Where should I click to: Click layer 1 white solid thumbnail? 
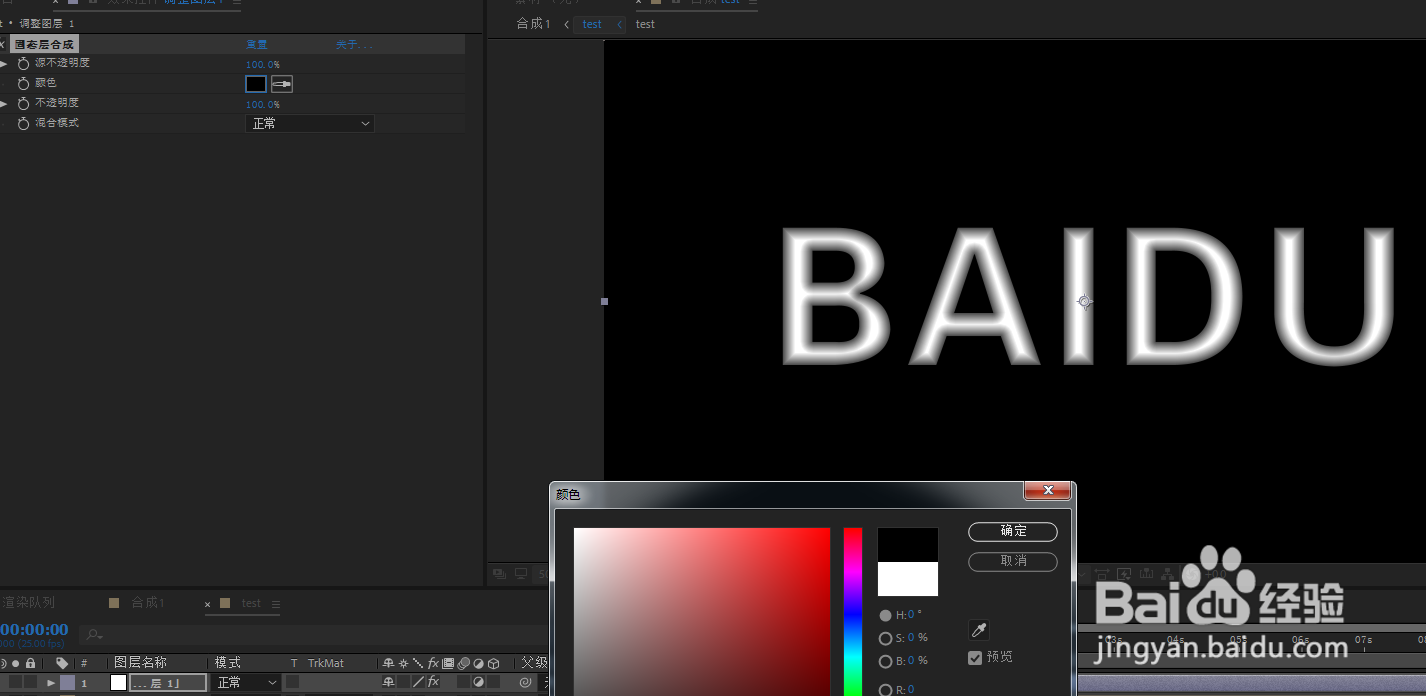118,682
